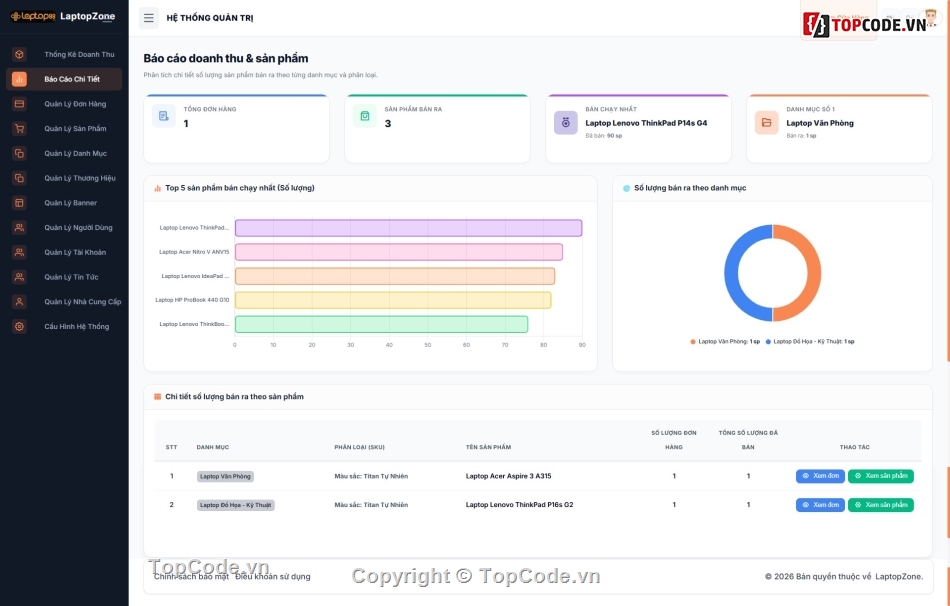
Task: Click the Laptop Văn Phòng category badge
Action: [x=225, y=476]
